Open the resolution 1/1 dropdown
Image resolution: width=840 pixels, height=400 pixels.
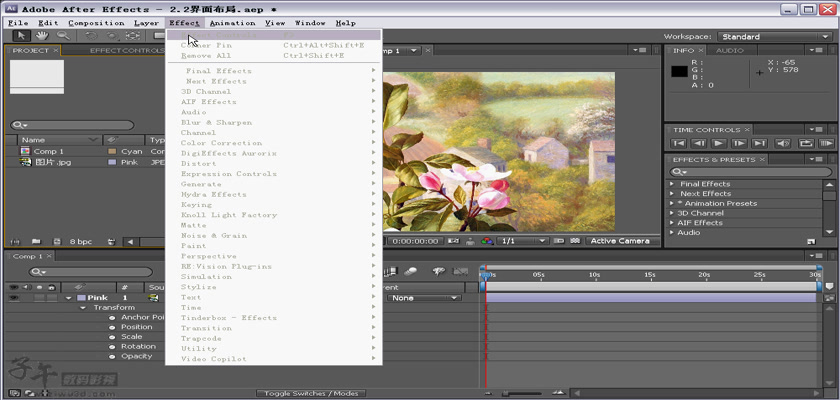522,241
